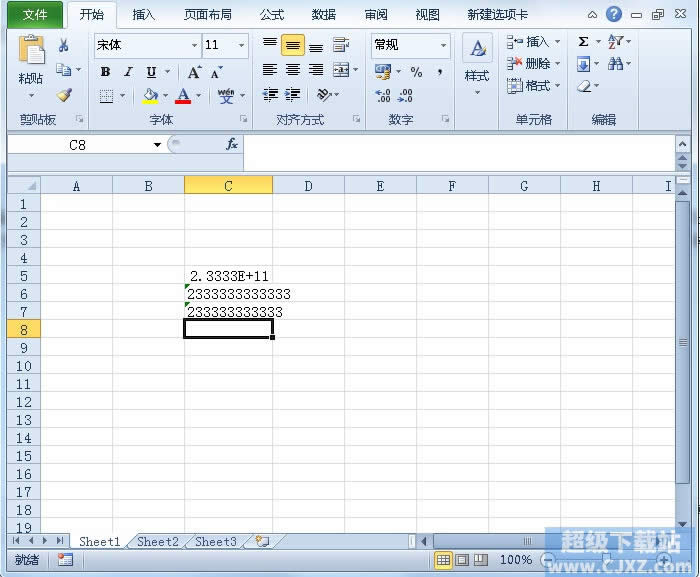Click the Clear eraser icon
Image resolution: width=700 pixels, height=577 pixels.
(x=584, y=86)
